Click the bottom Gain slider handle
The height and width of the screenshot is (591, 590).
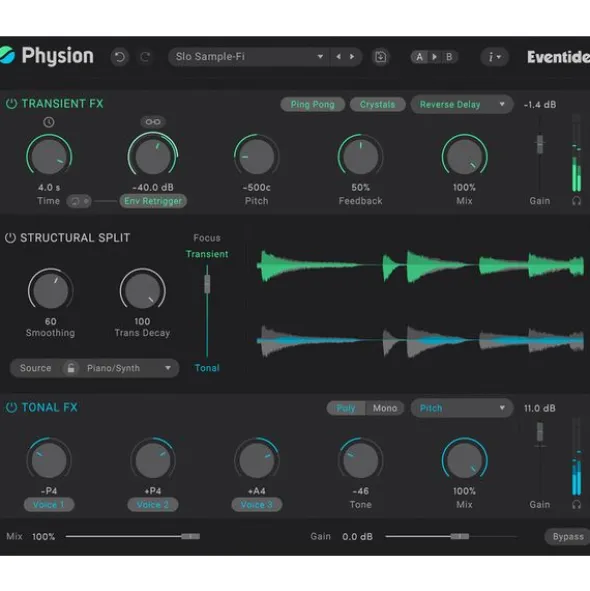pyautogui.click(x=460, y=536)
